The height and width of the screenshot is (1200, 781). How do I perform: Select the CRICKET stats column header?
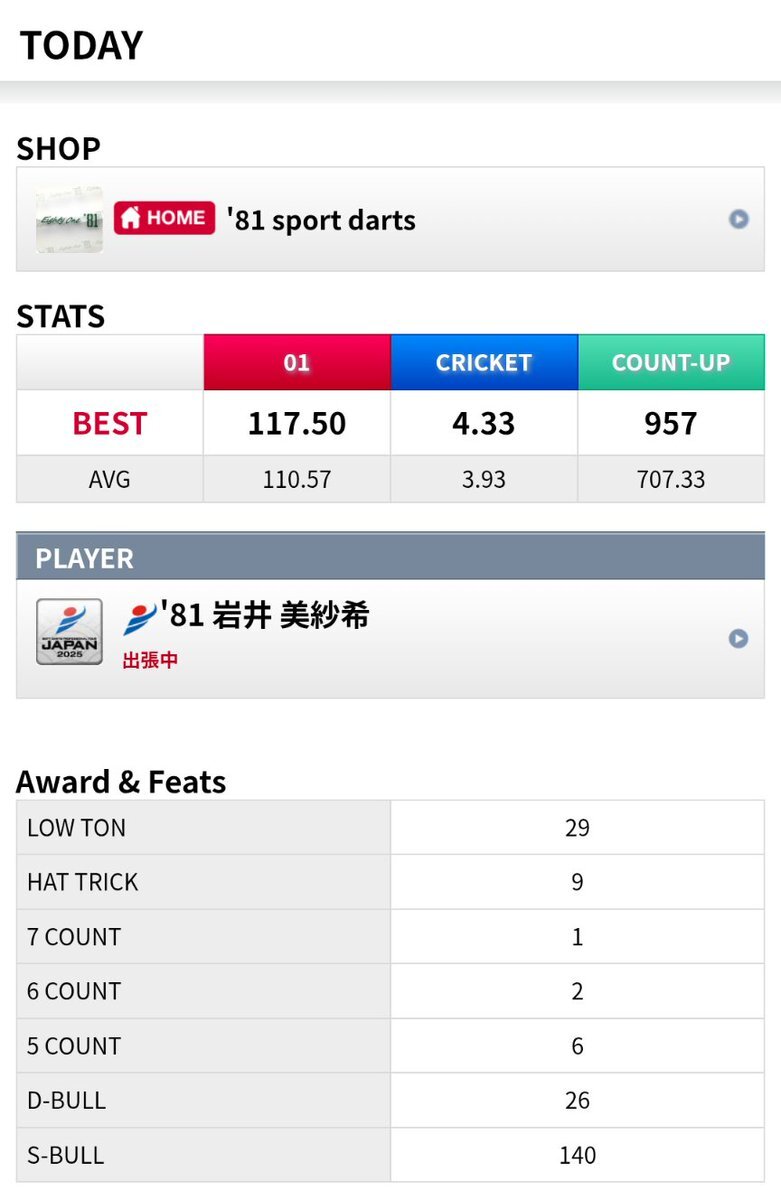484,362
